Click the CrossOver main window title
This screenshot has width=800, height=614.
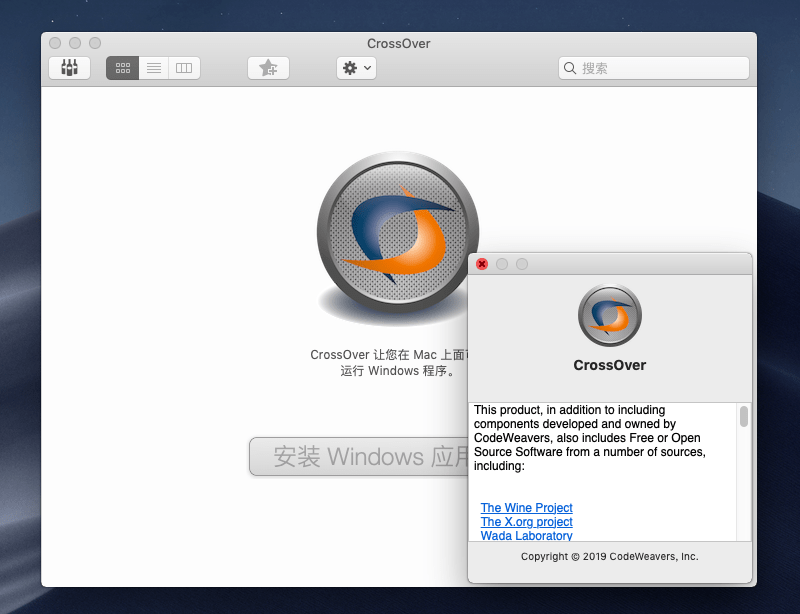(x=398, y=43)
